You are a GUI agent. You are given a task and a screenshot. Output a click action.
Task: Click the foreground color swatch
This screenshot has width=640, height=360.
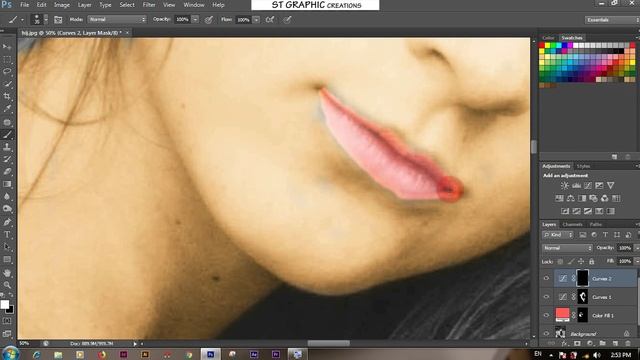(x=5, y=304)
